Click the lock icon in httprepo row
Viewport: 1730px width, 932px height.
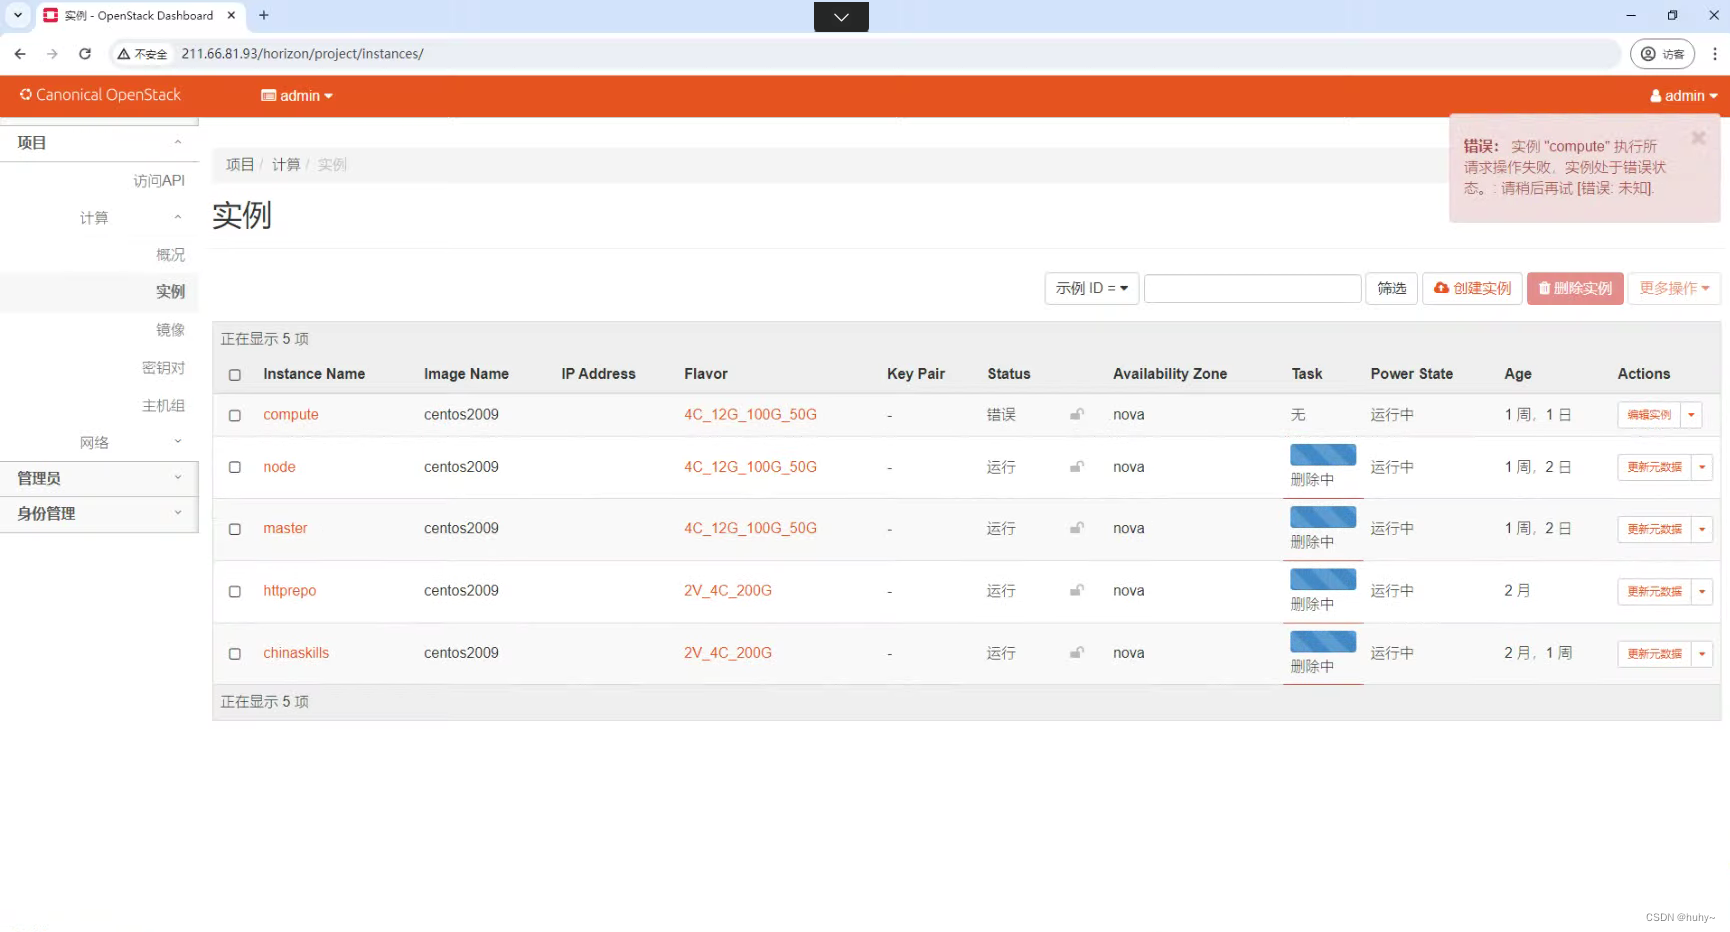click(1077, 590)
